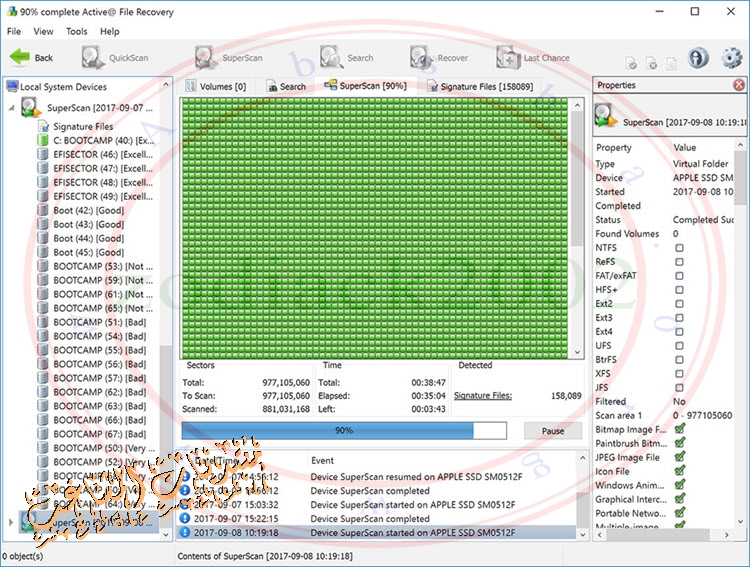
Task: Select the C: BOOTCAMP (40:) volume icon
Action: pos(43,140)
